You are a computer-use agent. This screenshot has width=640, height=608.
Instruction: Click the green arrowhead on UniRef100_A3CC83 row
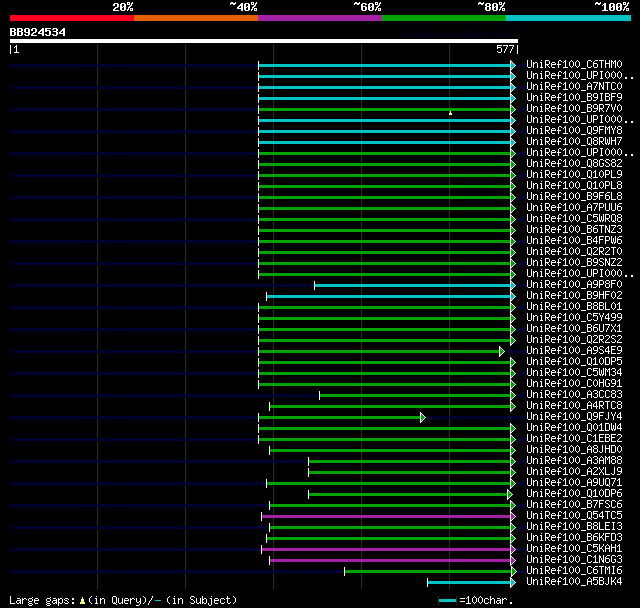tap(513, 395)
